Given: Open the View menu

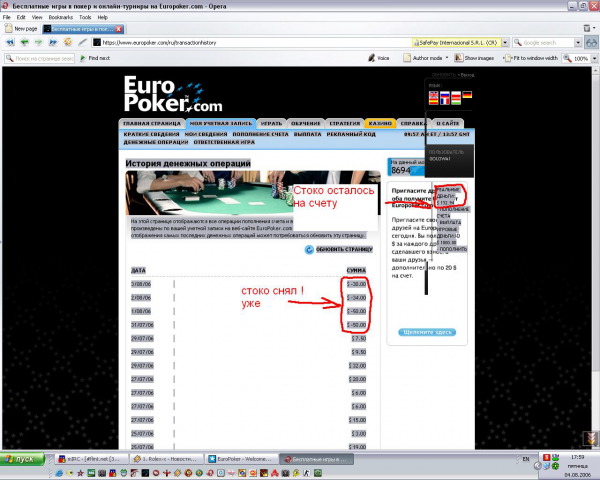Looking at the screenshot, I should (37, 17).
